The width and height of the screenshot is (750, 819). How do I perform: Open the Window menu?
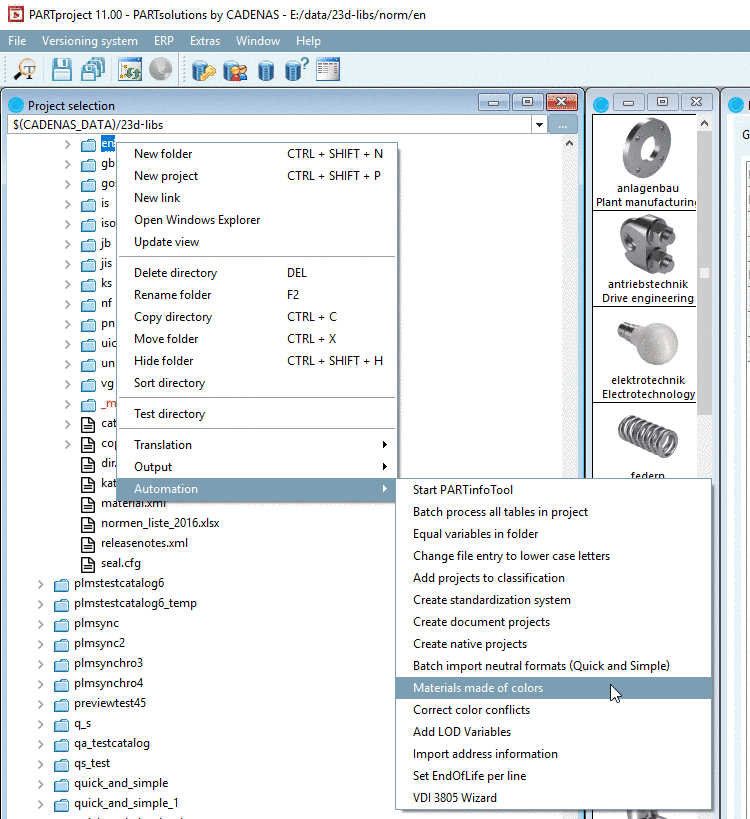(258, 41)
